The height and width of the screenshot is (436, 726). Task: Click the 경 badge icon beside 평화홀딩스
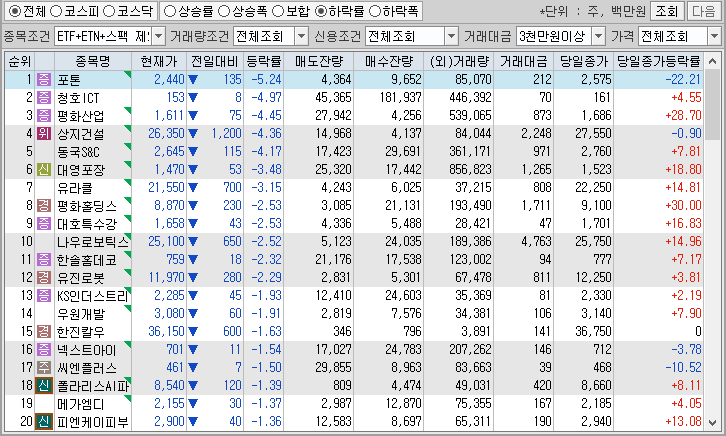click(44, 206)
